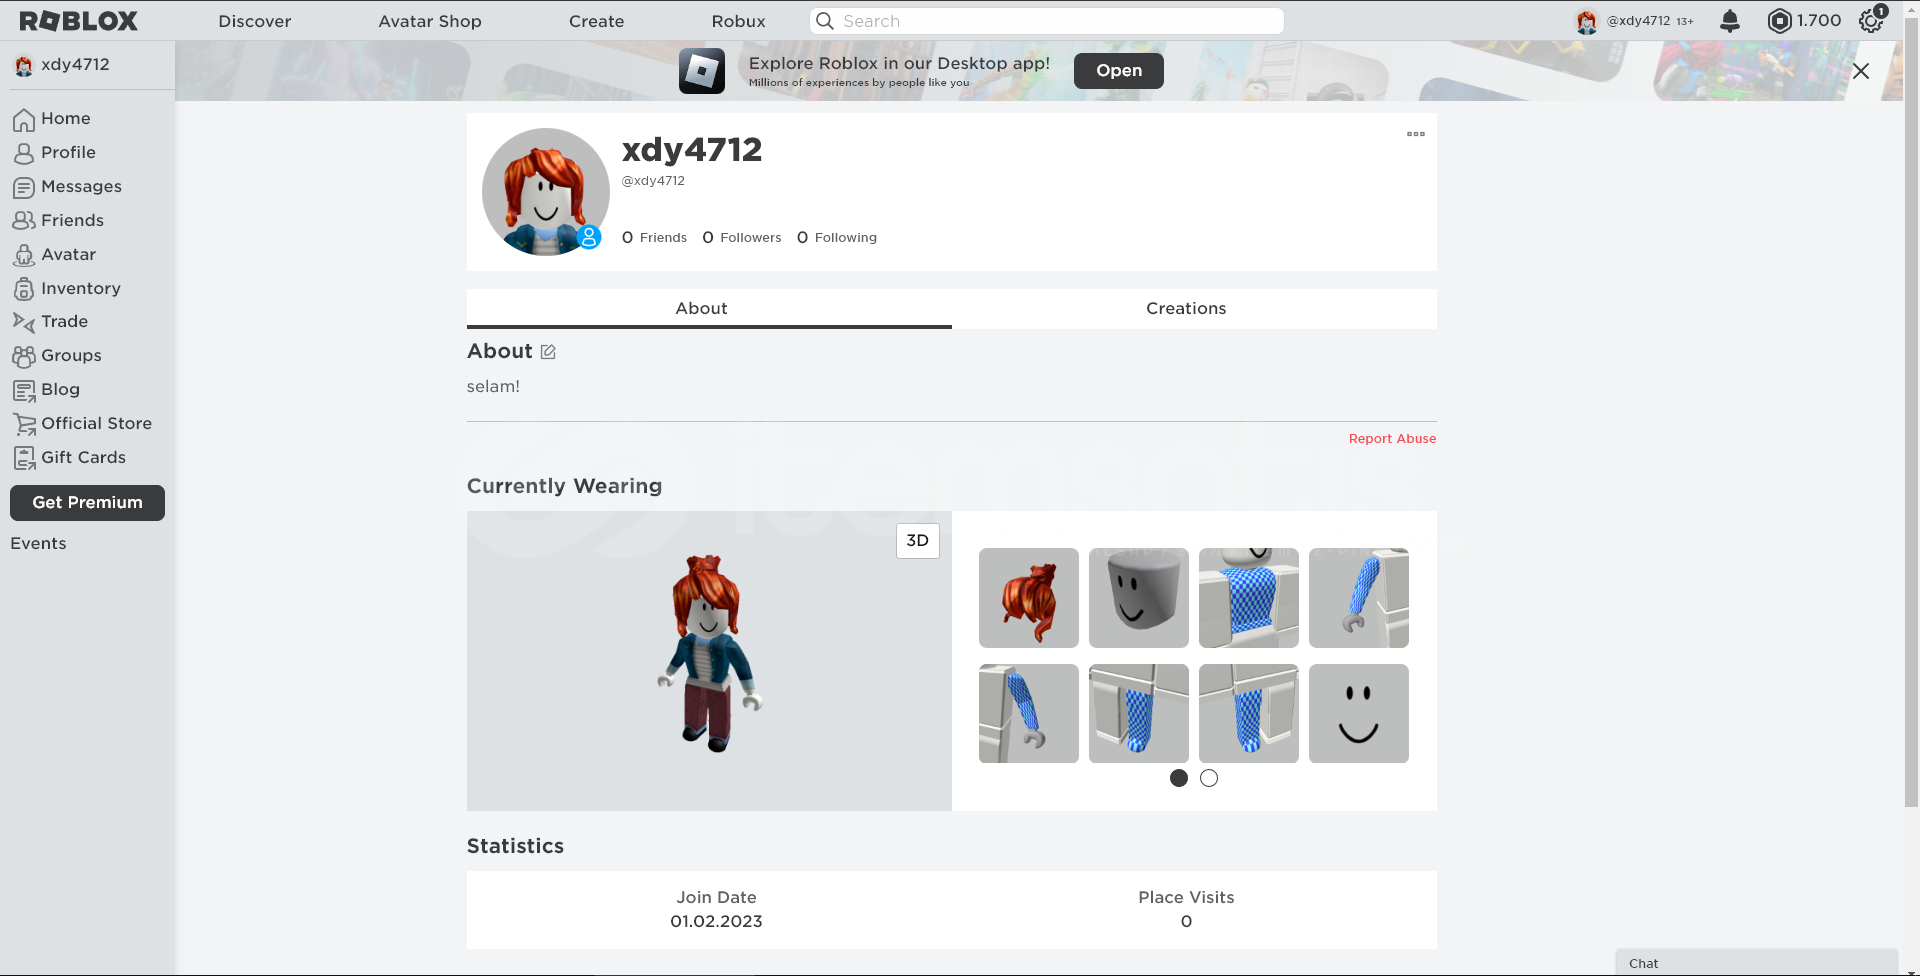Click the sidebar xdy4712 avatar icon

(24, 65)
